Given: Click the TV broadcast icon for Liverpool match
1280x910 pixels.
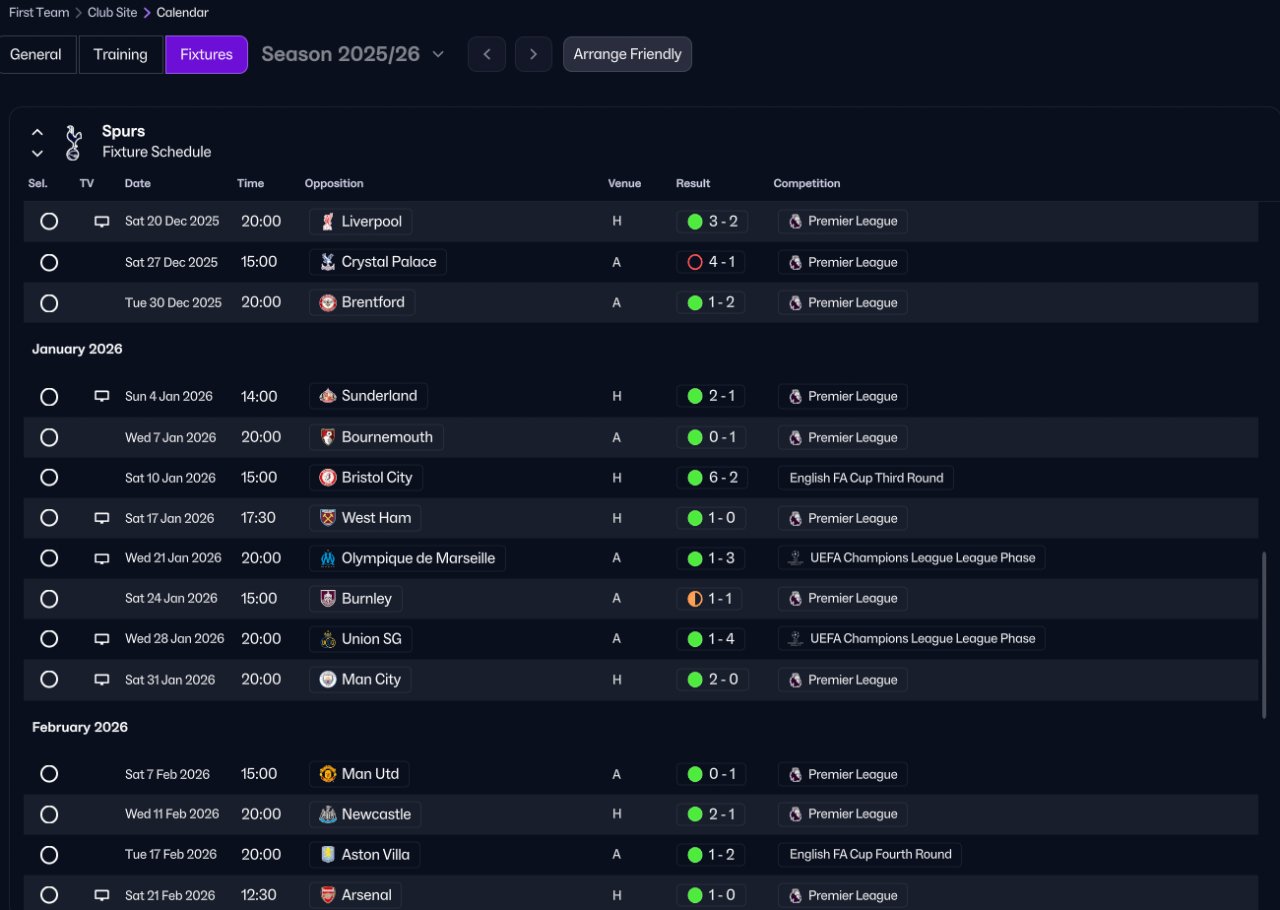Looking at the screenshot, I should coord(101,221).
